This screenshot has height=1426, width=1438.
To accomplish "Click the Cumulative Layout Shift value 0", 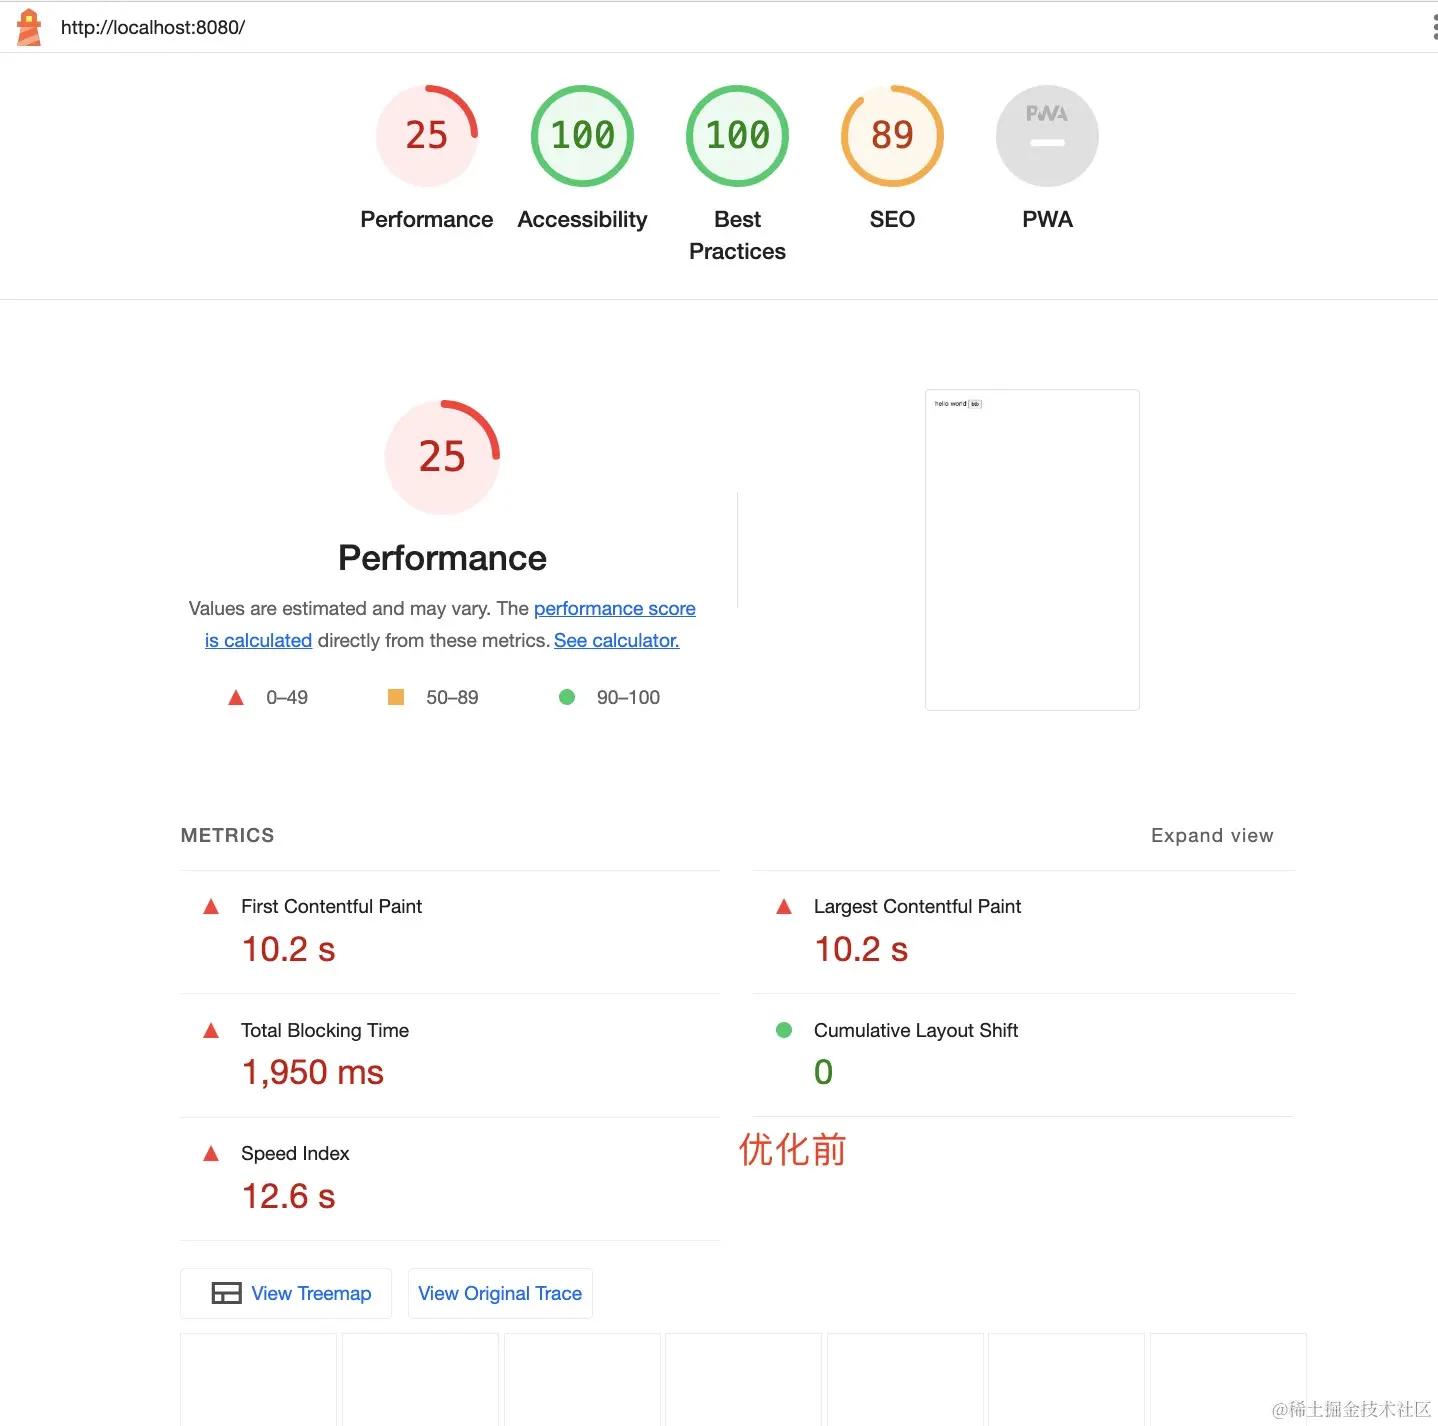I will click(x=823, y=1072).
